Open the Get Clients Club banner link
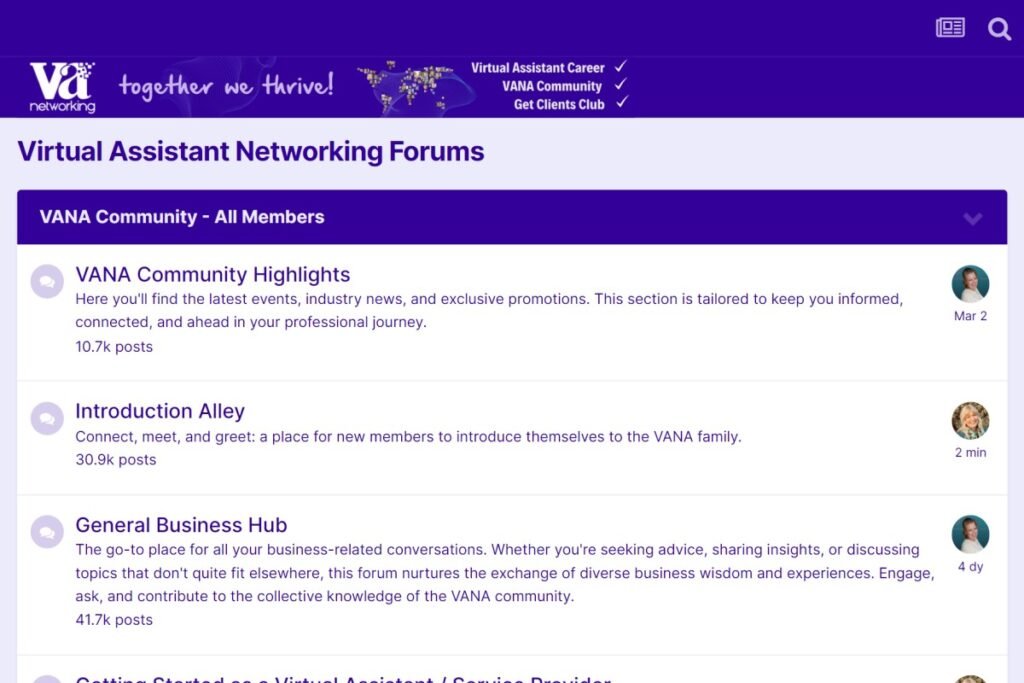This screenshot has width=1024, height=683. click(558, 103)
